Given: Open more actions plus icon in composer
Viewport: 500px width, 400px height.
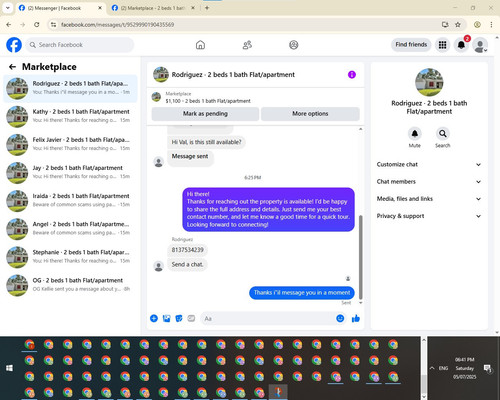Looking at the screenshot, I should [154, 318].
